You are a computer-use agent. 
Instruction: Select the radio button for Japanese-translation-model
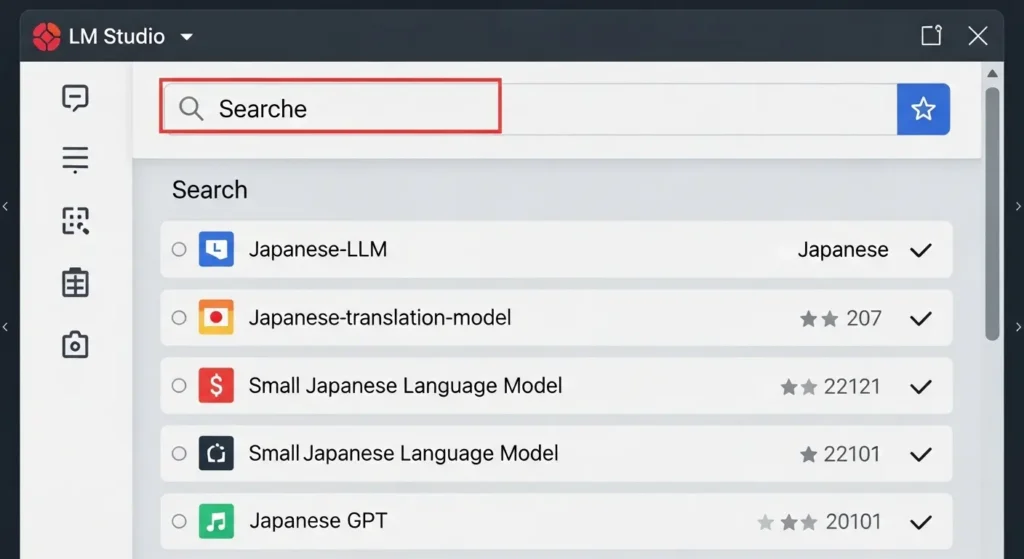(x=179, y=317)
